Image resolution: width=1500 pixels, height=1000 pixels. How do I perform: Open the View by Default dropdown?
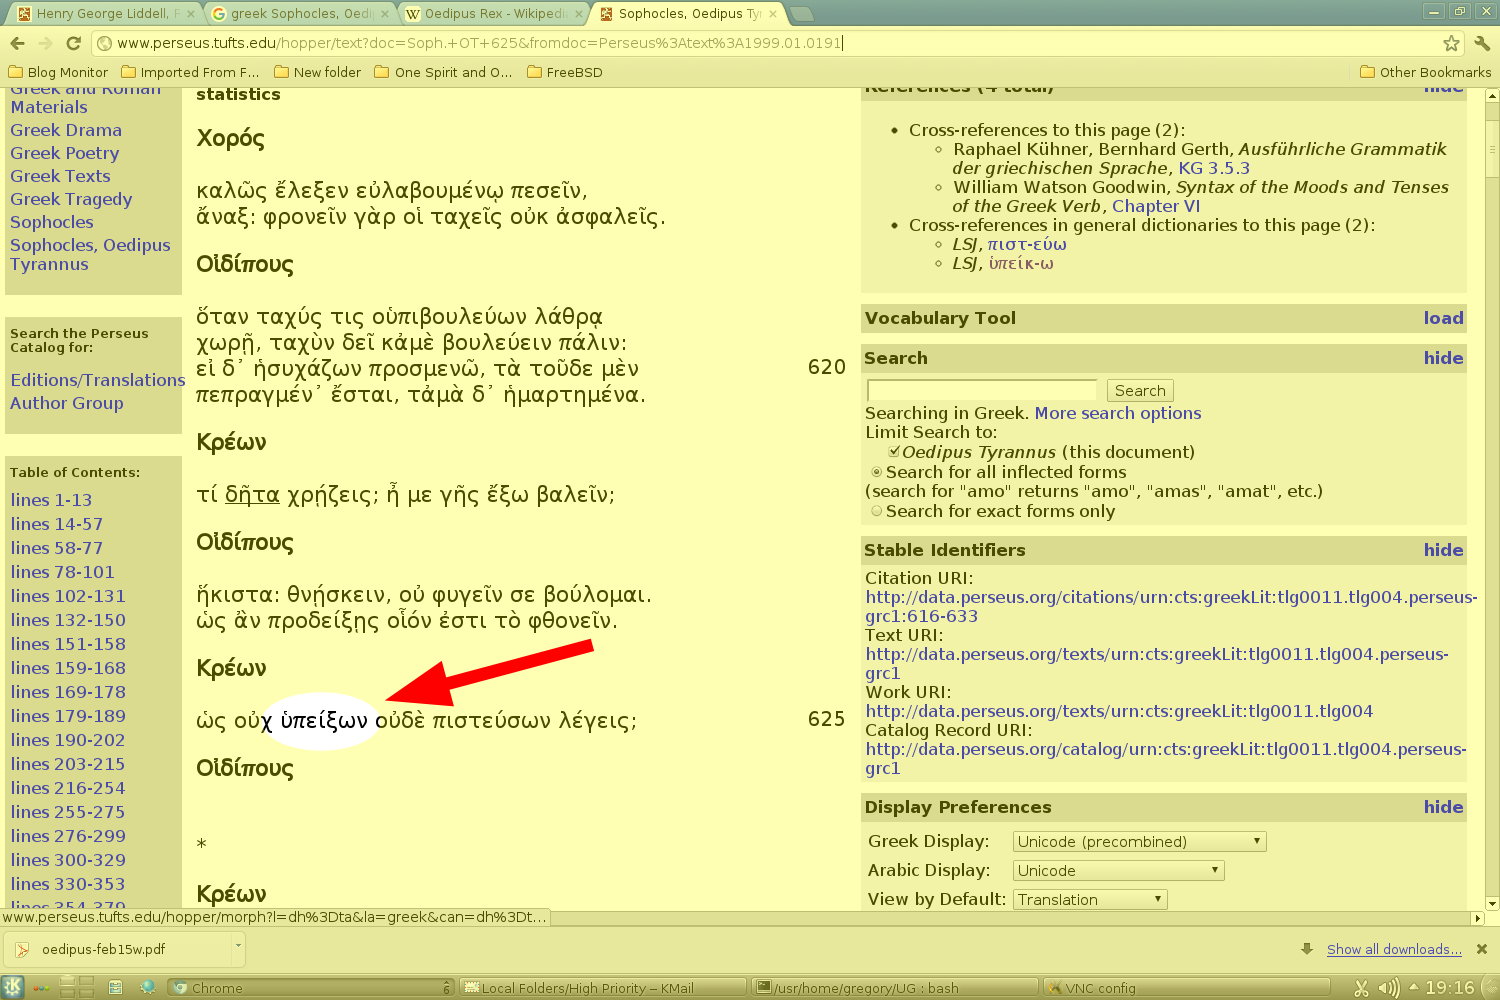coord(1090,900)
